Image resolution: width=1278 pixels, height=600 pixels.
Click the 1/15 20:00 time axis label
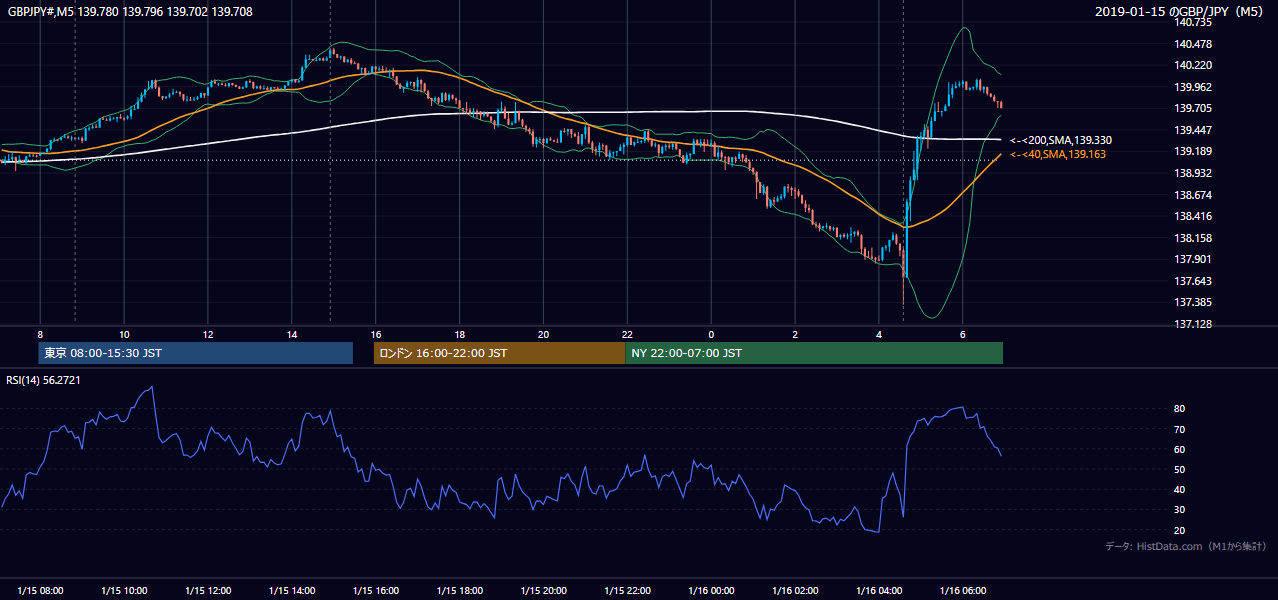coord(544,591)
